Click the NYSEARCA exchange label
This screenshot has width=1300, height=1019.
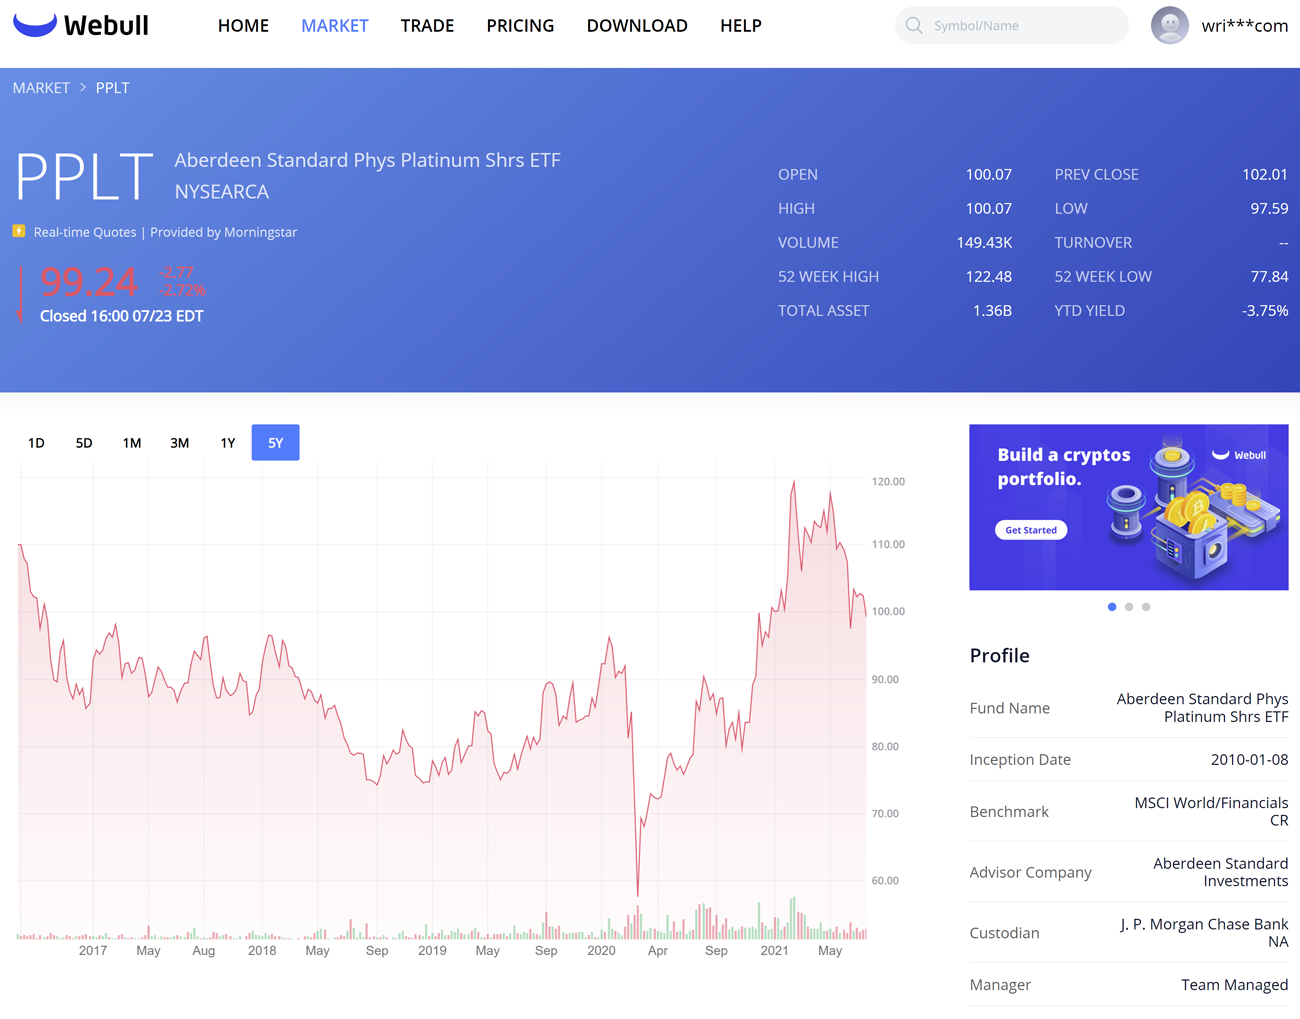pyautogui.click(x=221, y=191)
